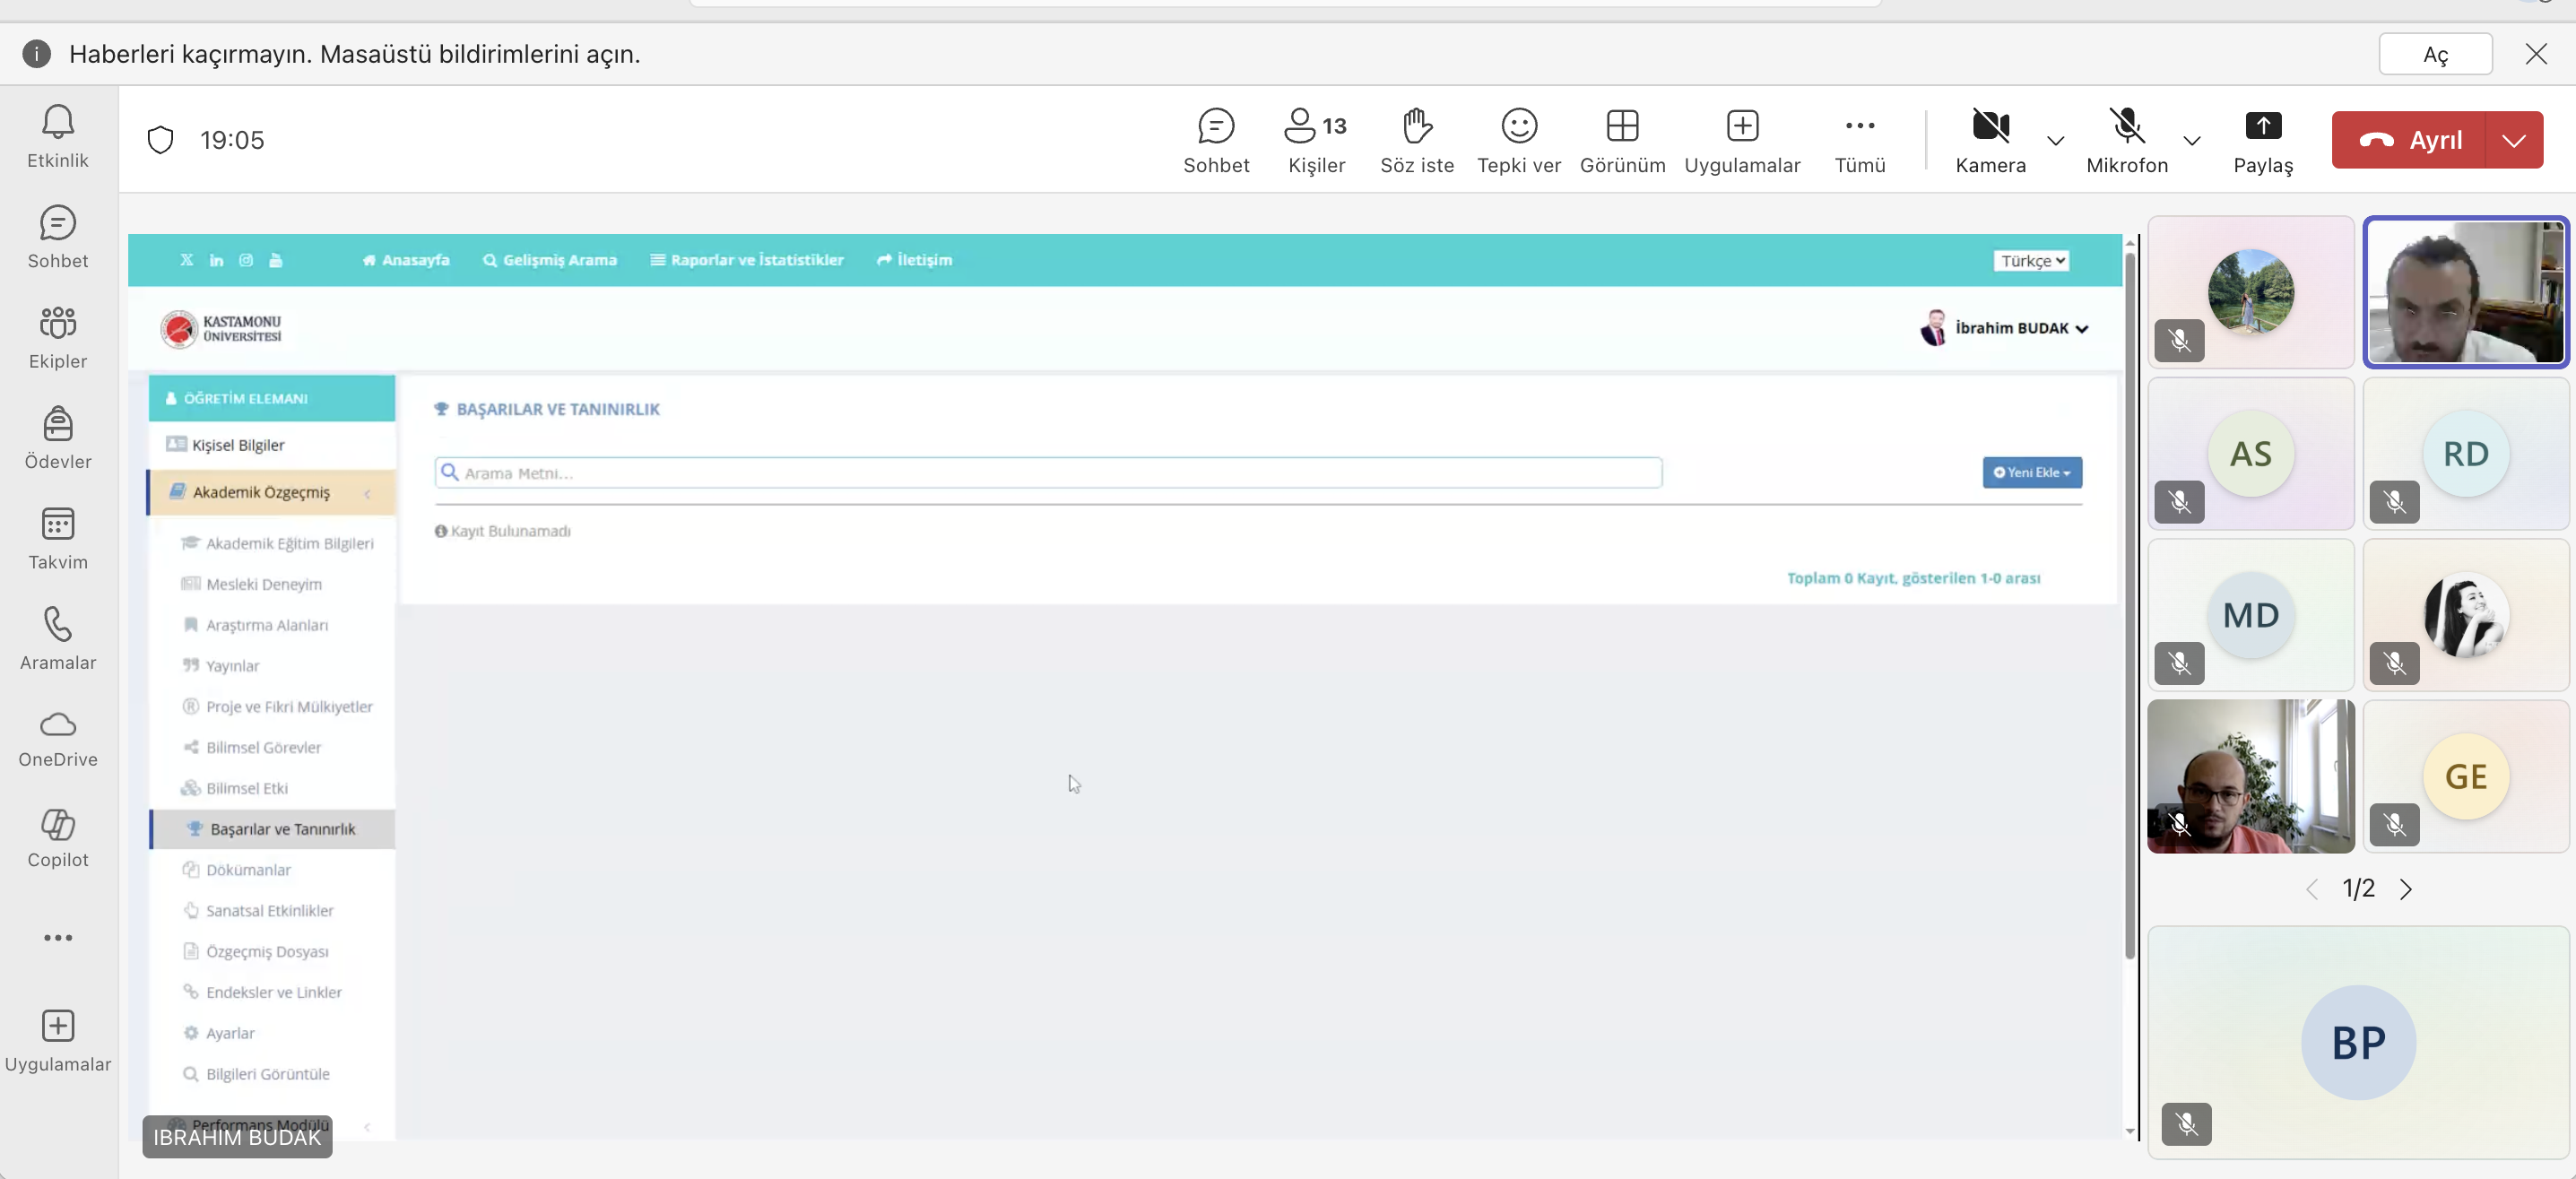
Task: Open the Kamera device options chevron
Action: pyautogui.click(x=2056, y=141)
